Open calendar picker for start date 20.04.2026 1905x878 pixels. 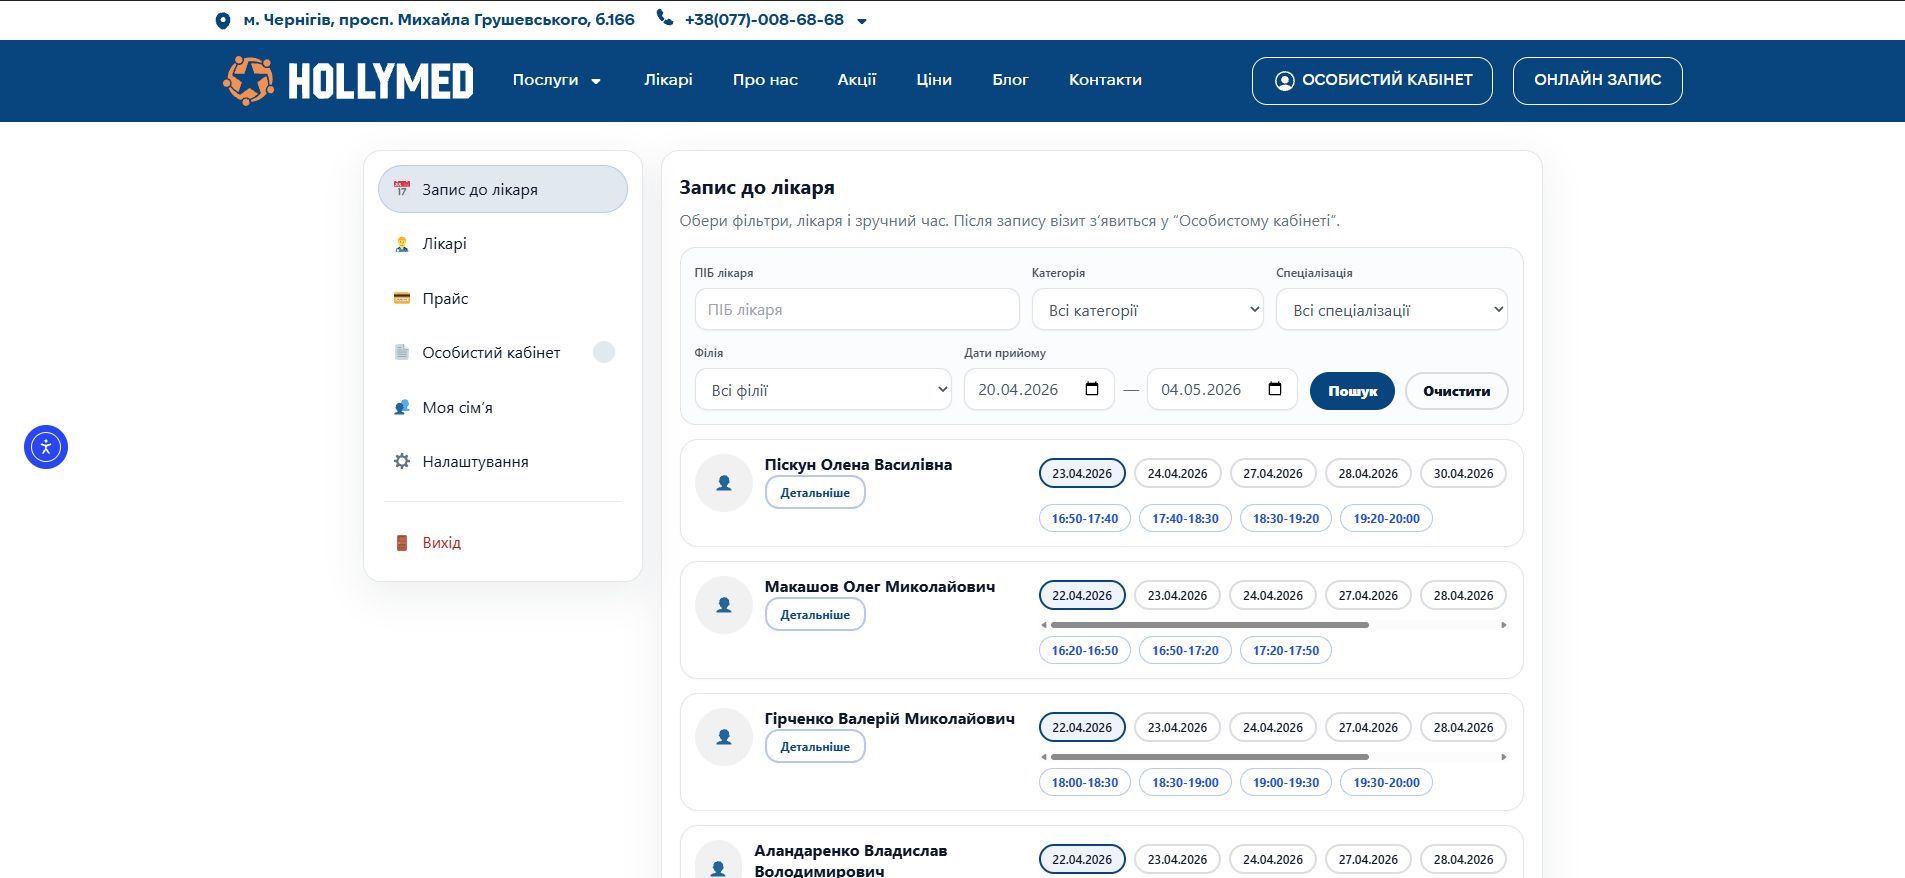click(x=1092, y=389)
